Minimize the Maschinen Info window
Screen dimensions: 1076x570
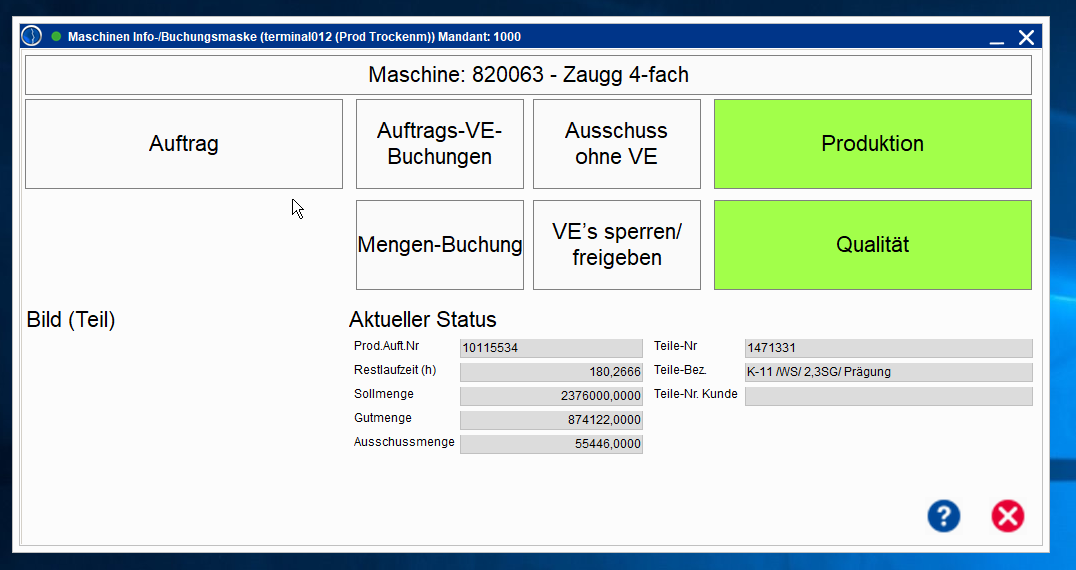point(996,38)
